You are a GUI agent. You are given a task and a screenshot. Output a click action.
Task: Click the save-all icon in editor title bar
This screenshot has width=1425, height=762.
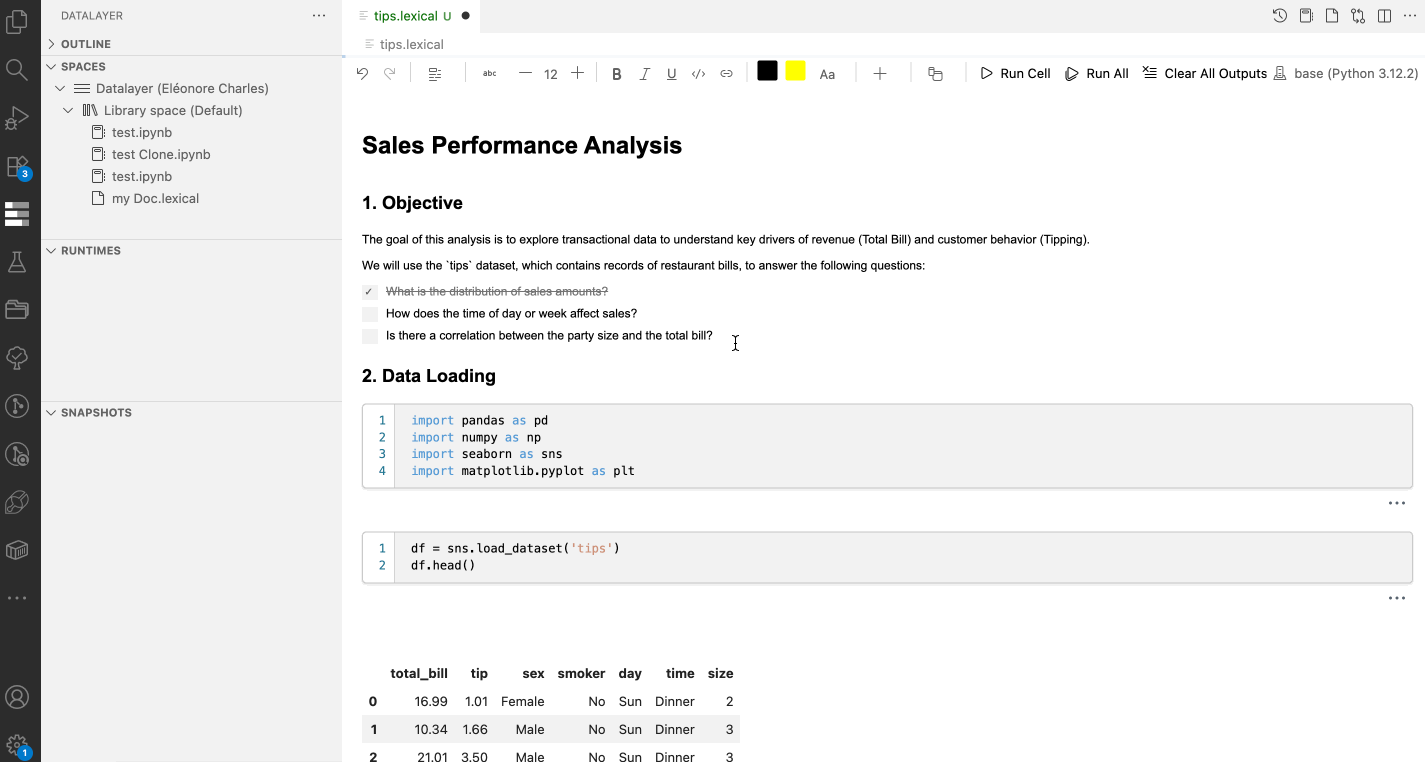pos(1306,16)
